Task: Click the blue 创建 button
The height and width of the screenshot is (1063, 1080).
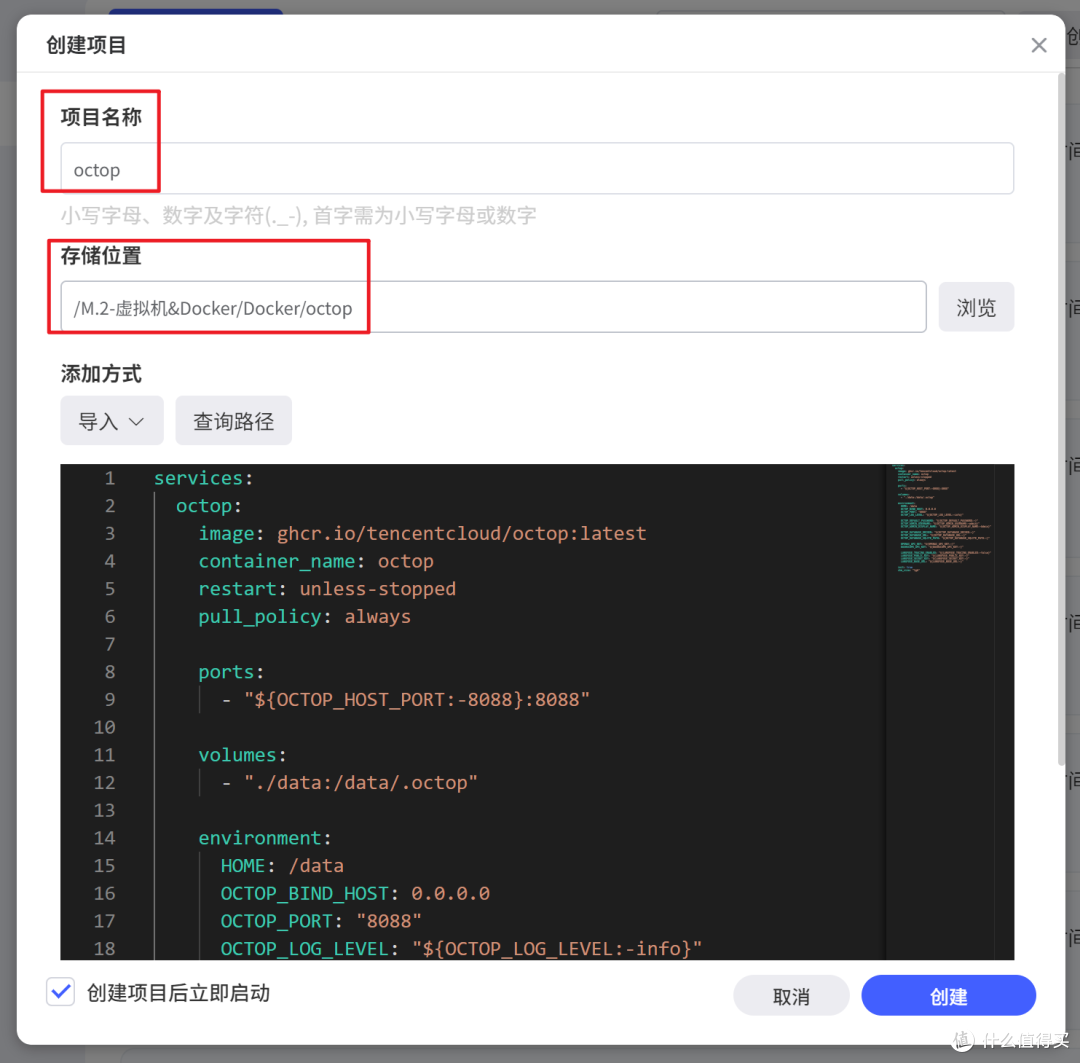Action: coord(948,996)
